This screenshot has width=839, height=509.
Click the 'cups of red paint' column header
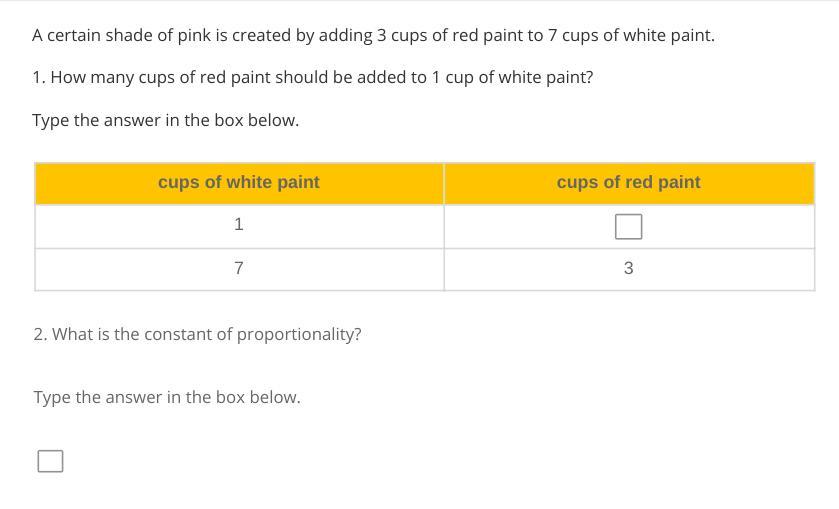click(x=628, y=182)
